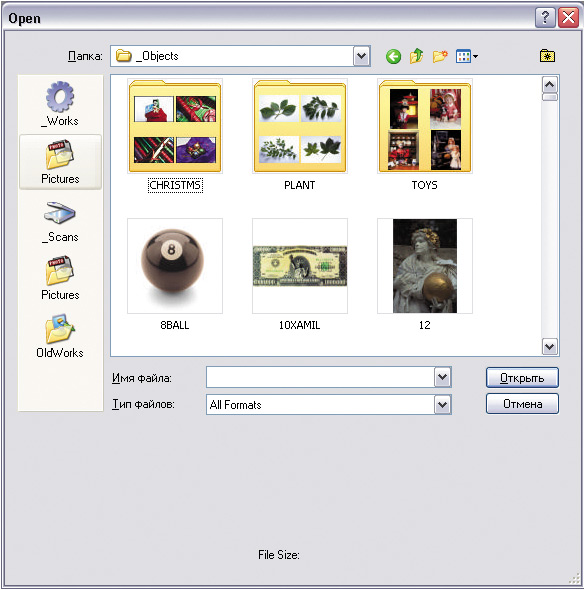The height and width of the screenshot is (590, 584).
Task: Select the Pictures shortcut below _Scans
Action: tap(60, 278)
